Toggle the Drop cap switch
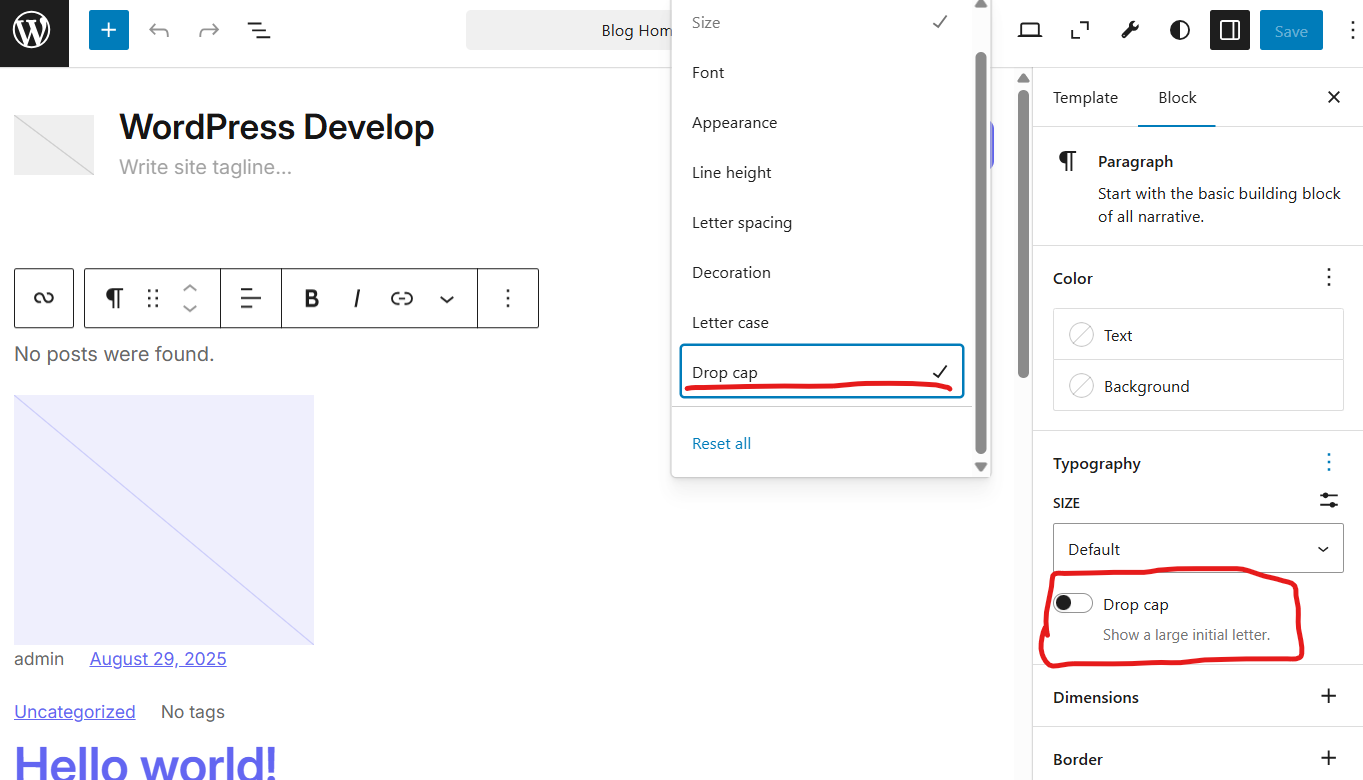The image size is (1363, 780). point(1073,603)
